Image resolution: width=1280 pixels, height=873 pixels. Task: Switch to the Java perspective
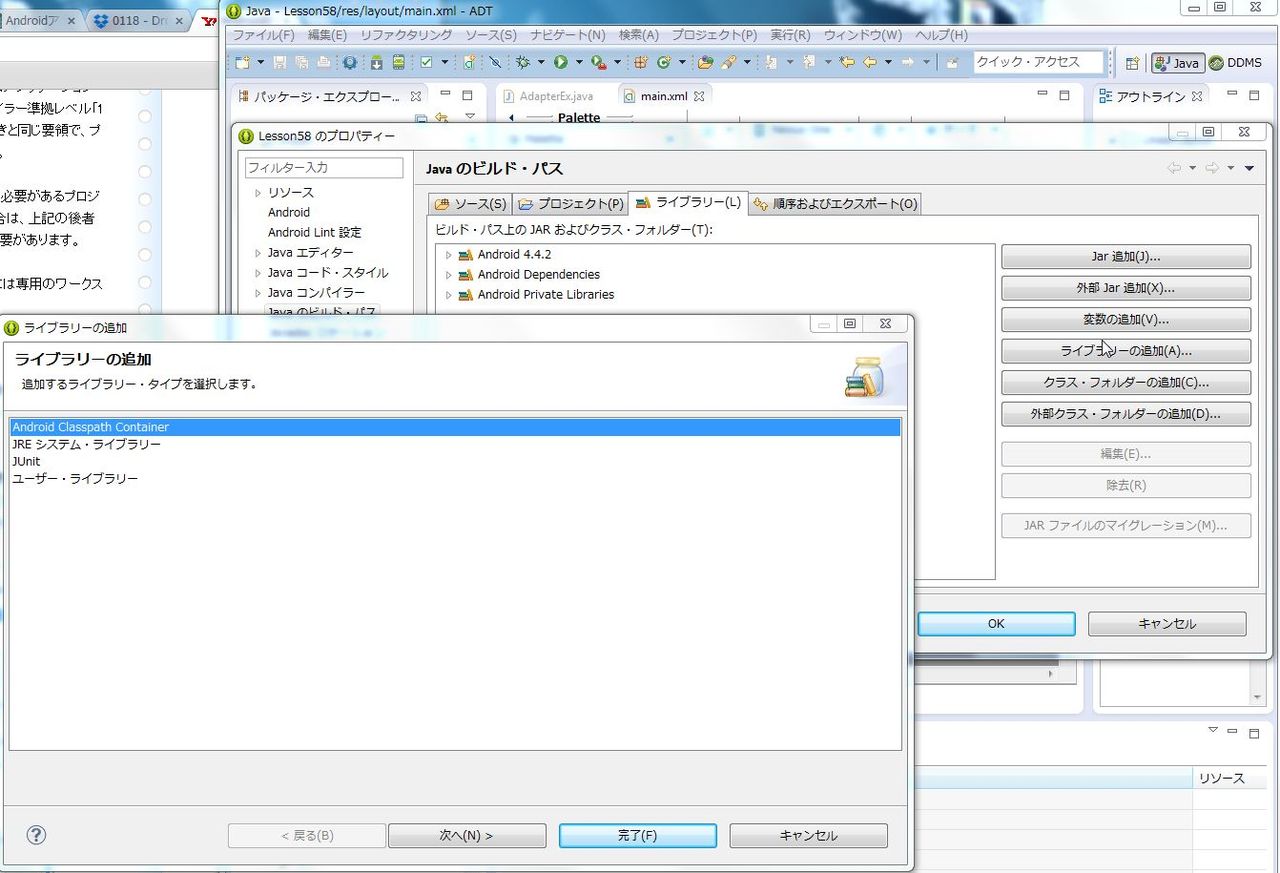click(1177, 62)
